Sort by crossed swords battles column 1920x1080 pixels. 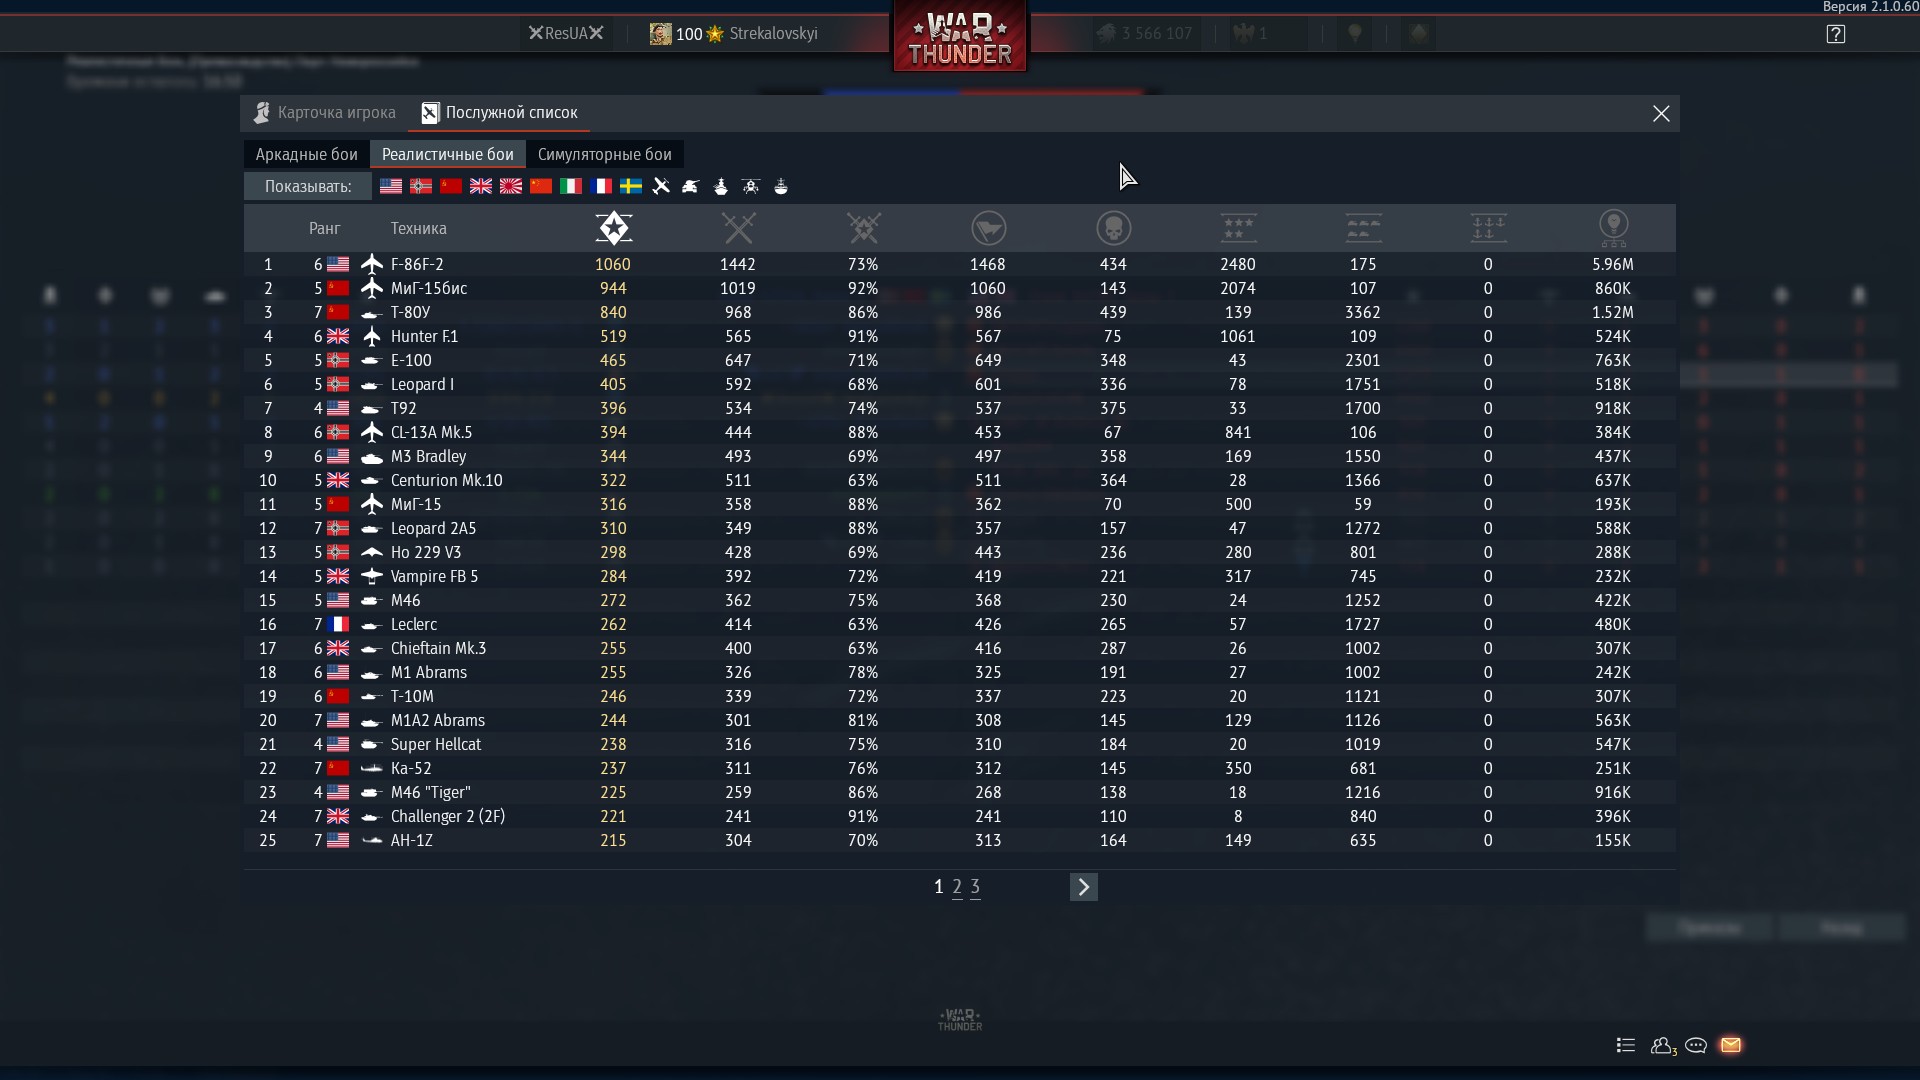click(x=738, y=228)
